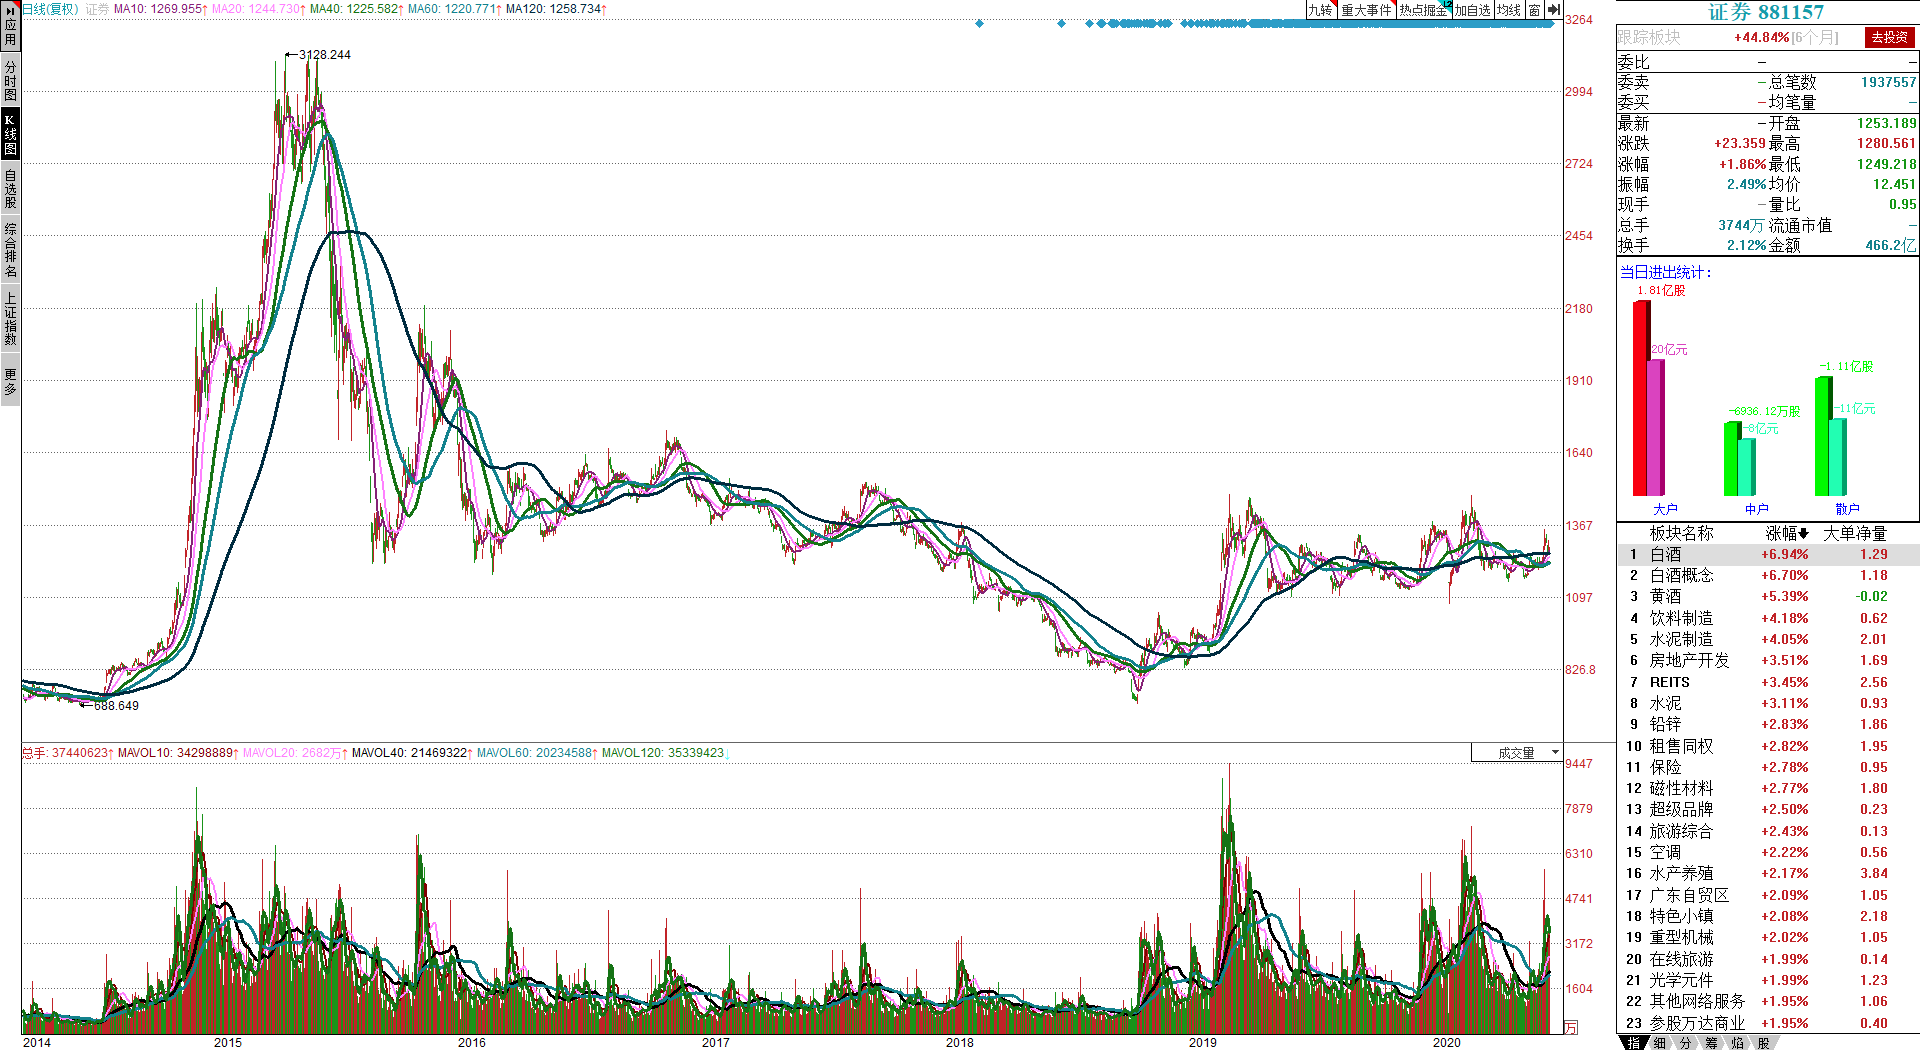
Task: Select the 磁性材料 sector row
Action: coord(1768,788)
